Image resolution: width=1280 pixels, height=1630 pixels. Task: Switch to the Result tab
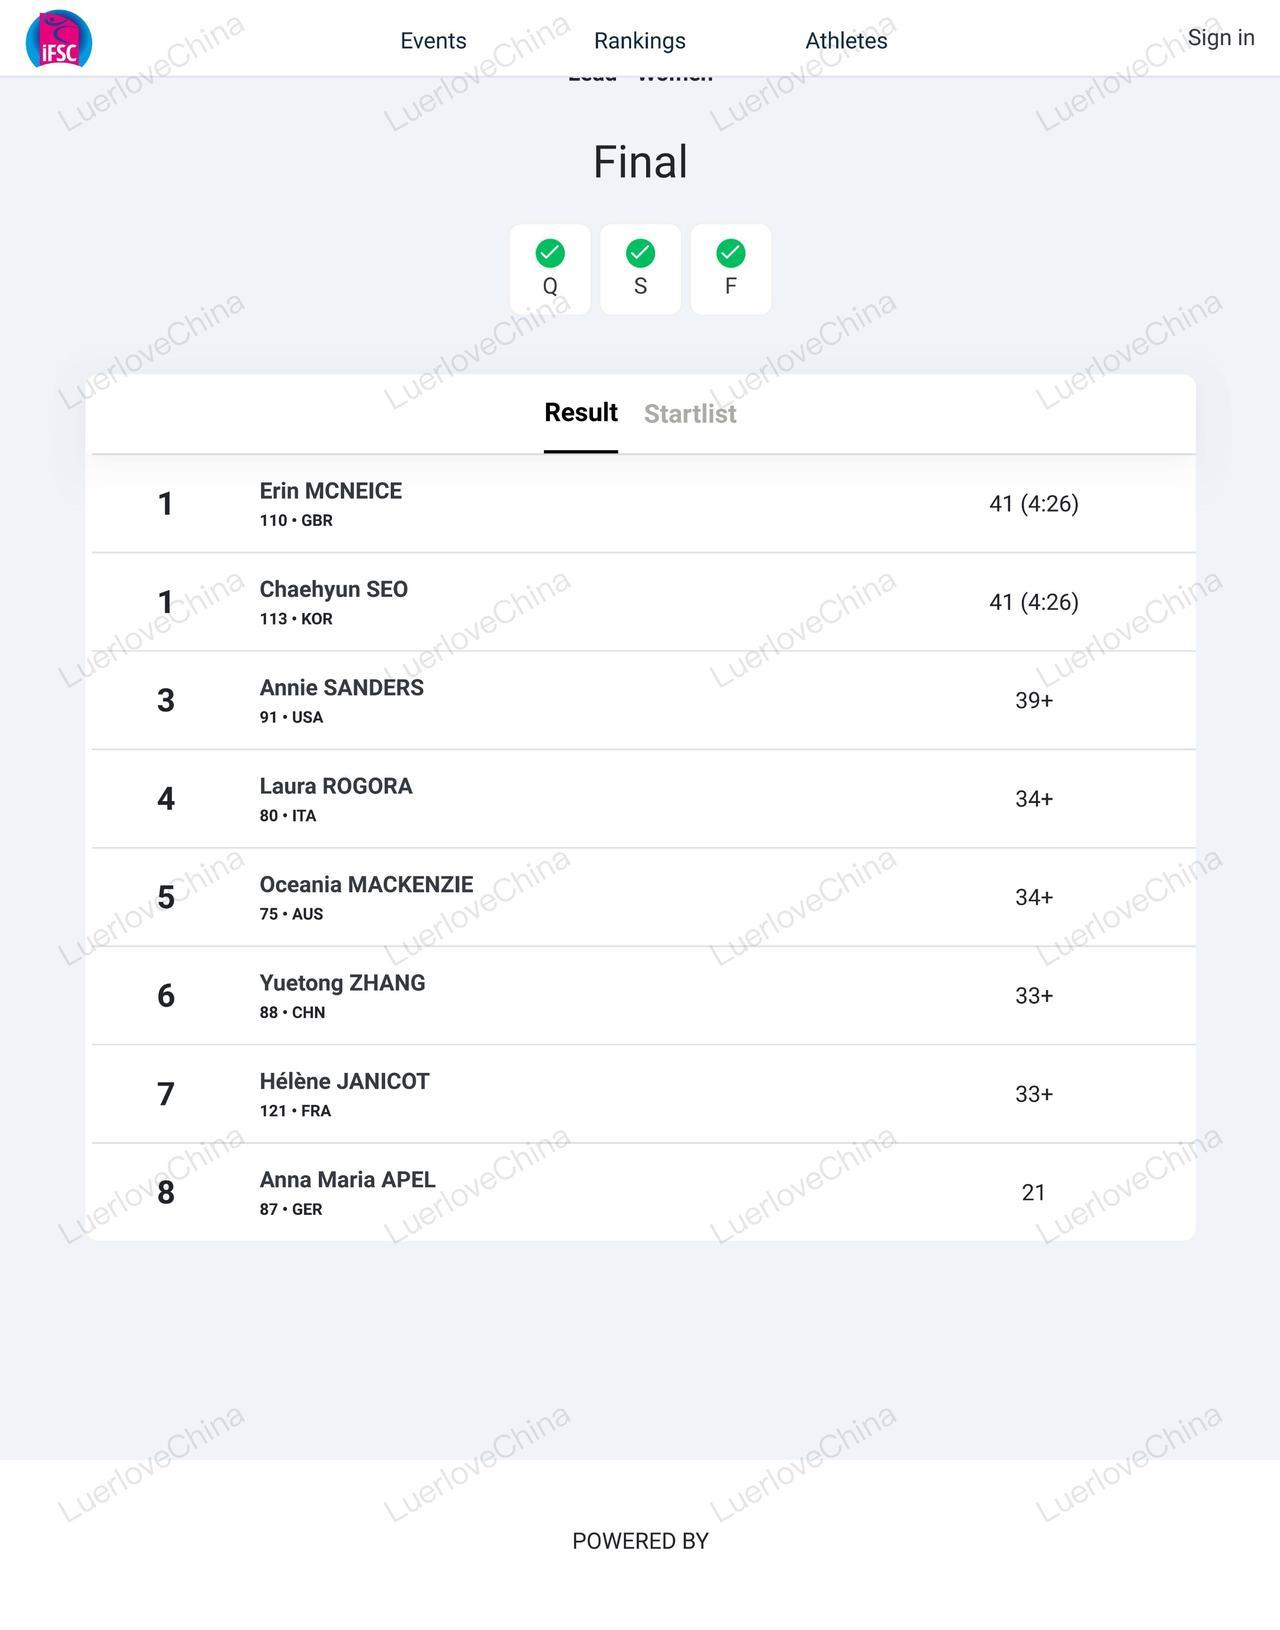point(581,413)
